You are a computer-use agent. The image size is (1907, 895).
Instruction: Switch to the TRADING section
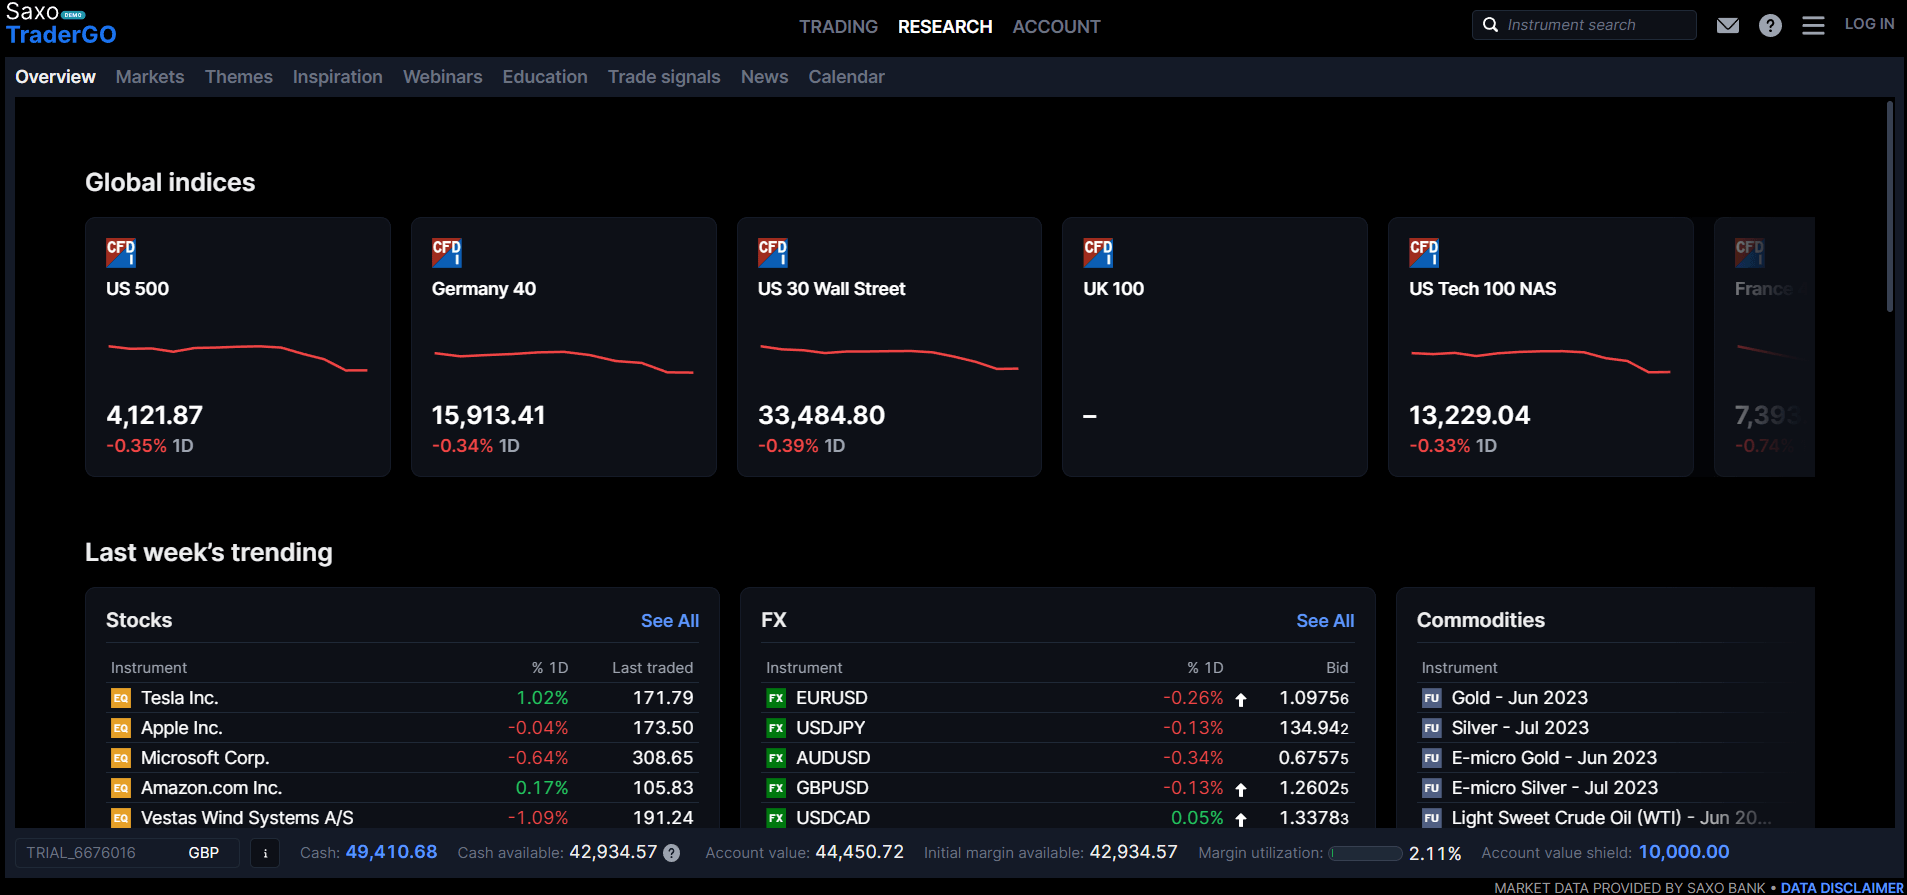pyautogui.click(x=838, y=27)
